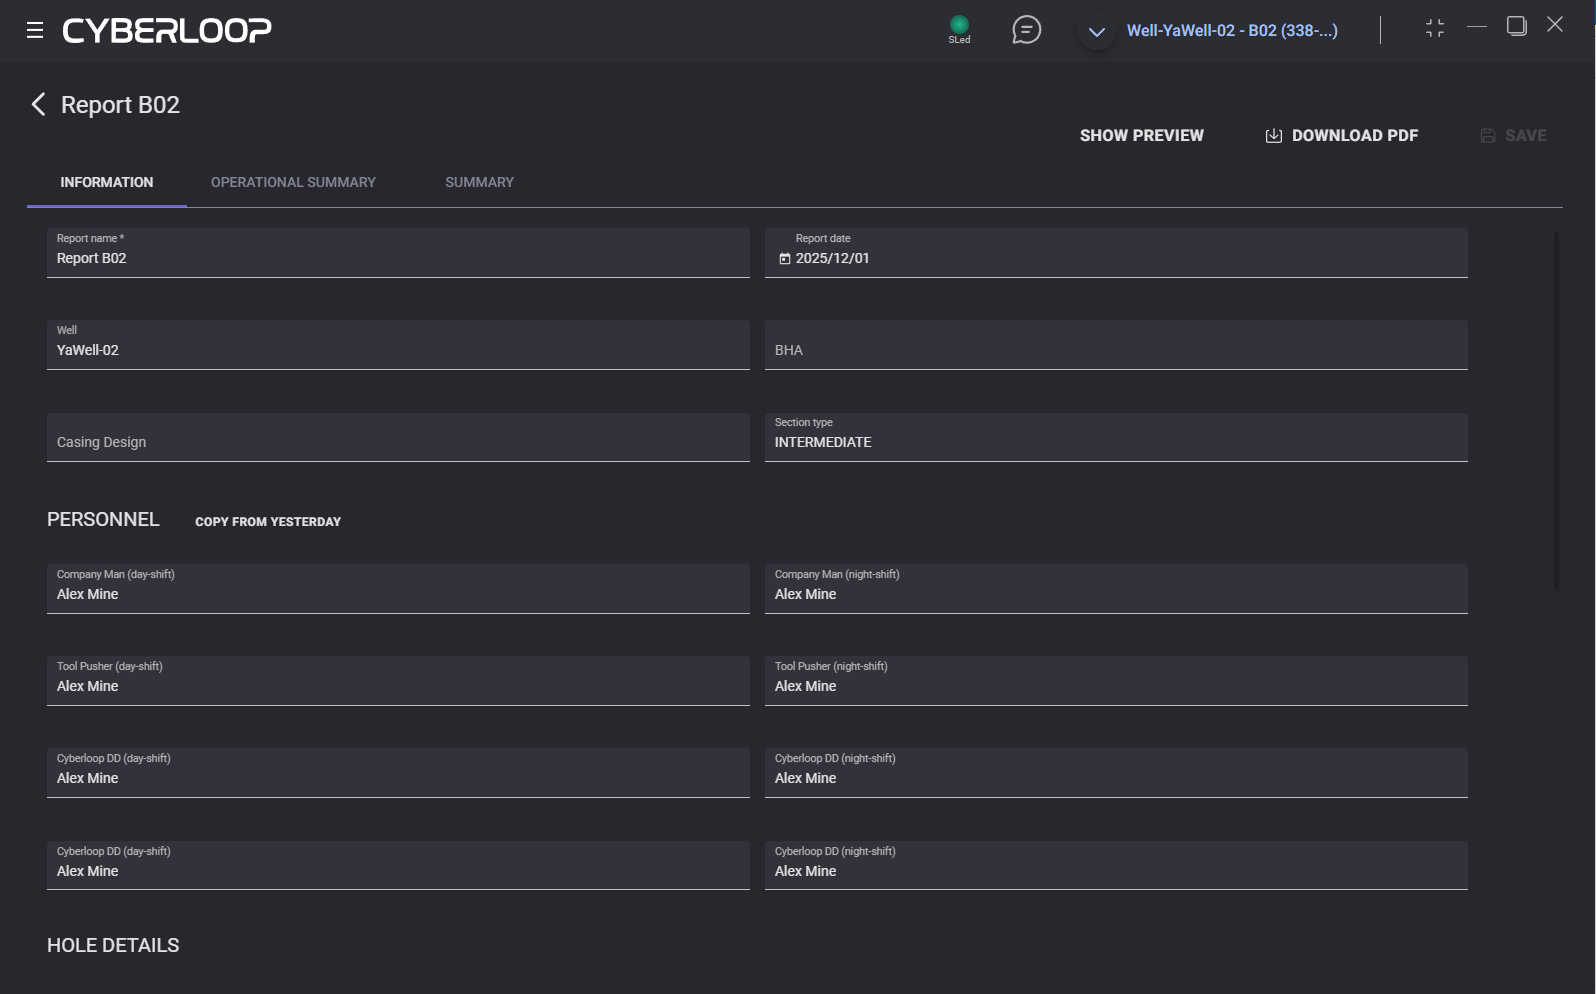Click the Report name input field
This screenshot has width=1596, height=994.
click(397, 258)
